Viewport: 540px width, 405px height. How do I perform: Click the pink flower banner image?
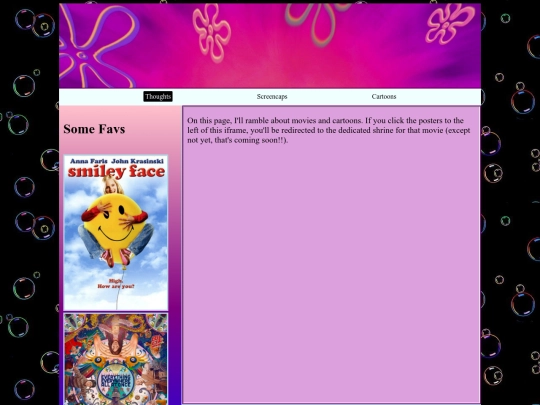click(x=270, y=45)
